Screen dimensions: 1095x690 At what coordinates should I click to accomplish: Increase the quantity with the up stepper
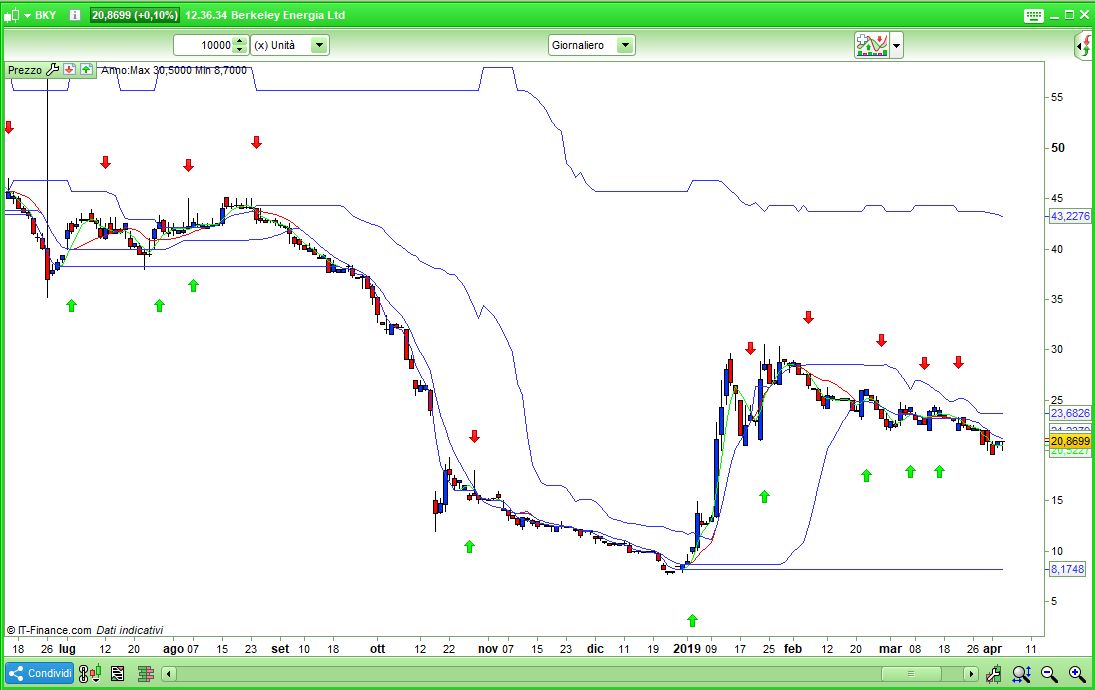pyautogui.click(x=240, y=41)
